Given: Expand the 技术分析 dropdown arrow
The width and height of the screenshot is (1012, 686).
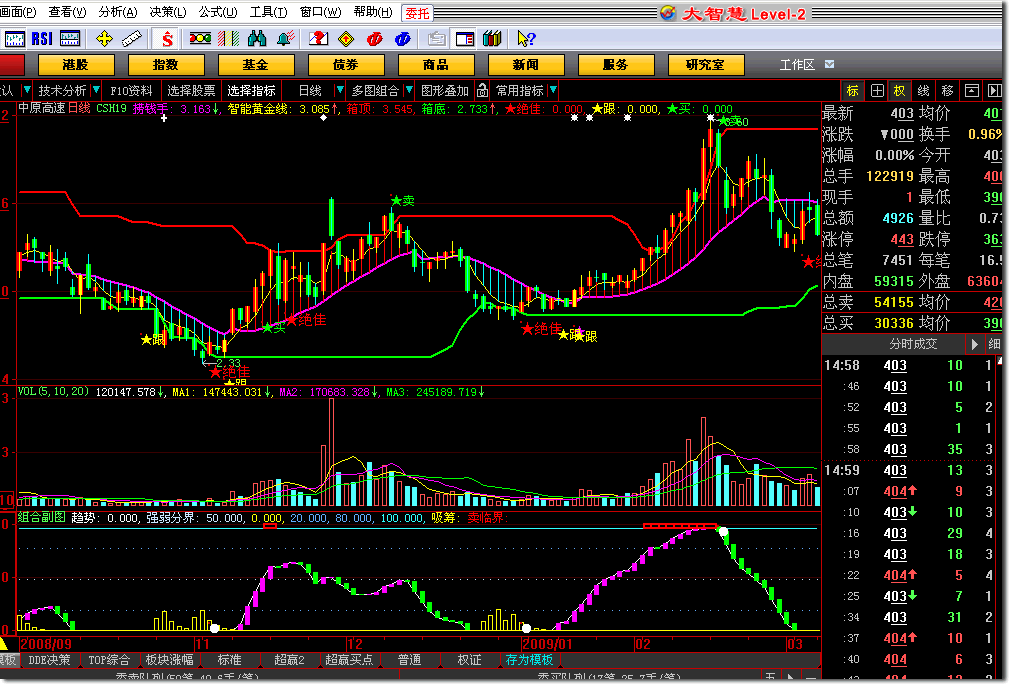Looking at the screenshot, I should [x=95, y=90].
